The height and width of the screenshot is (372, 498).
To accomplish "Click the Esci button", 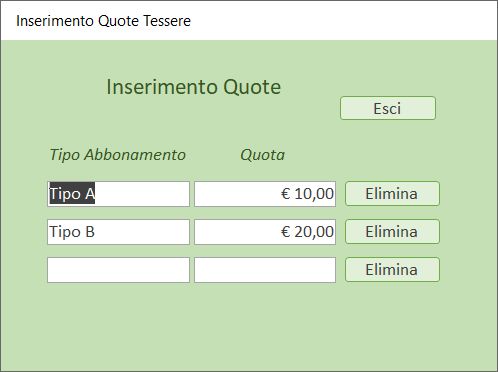I will point(388,108).
